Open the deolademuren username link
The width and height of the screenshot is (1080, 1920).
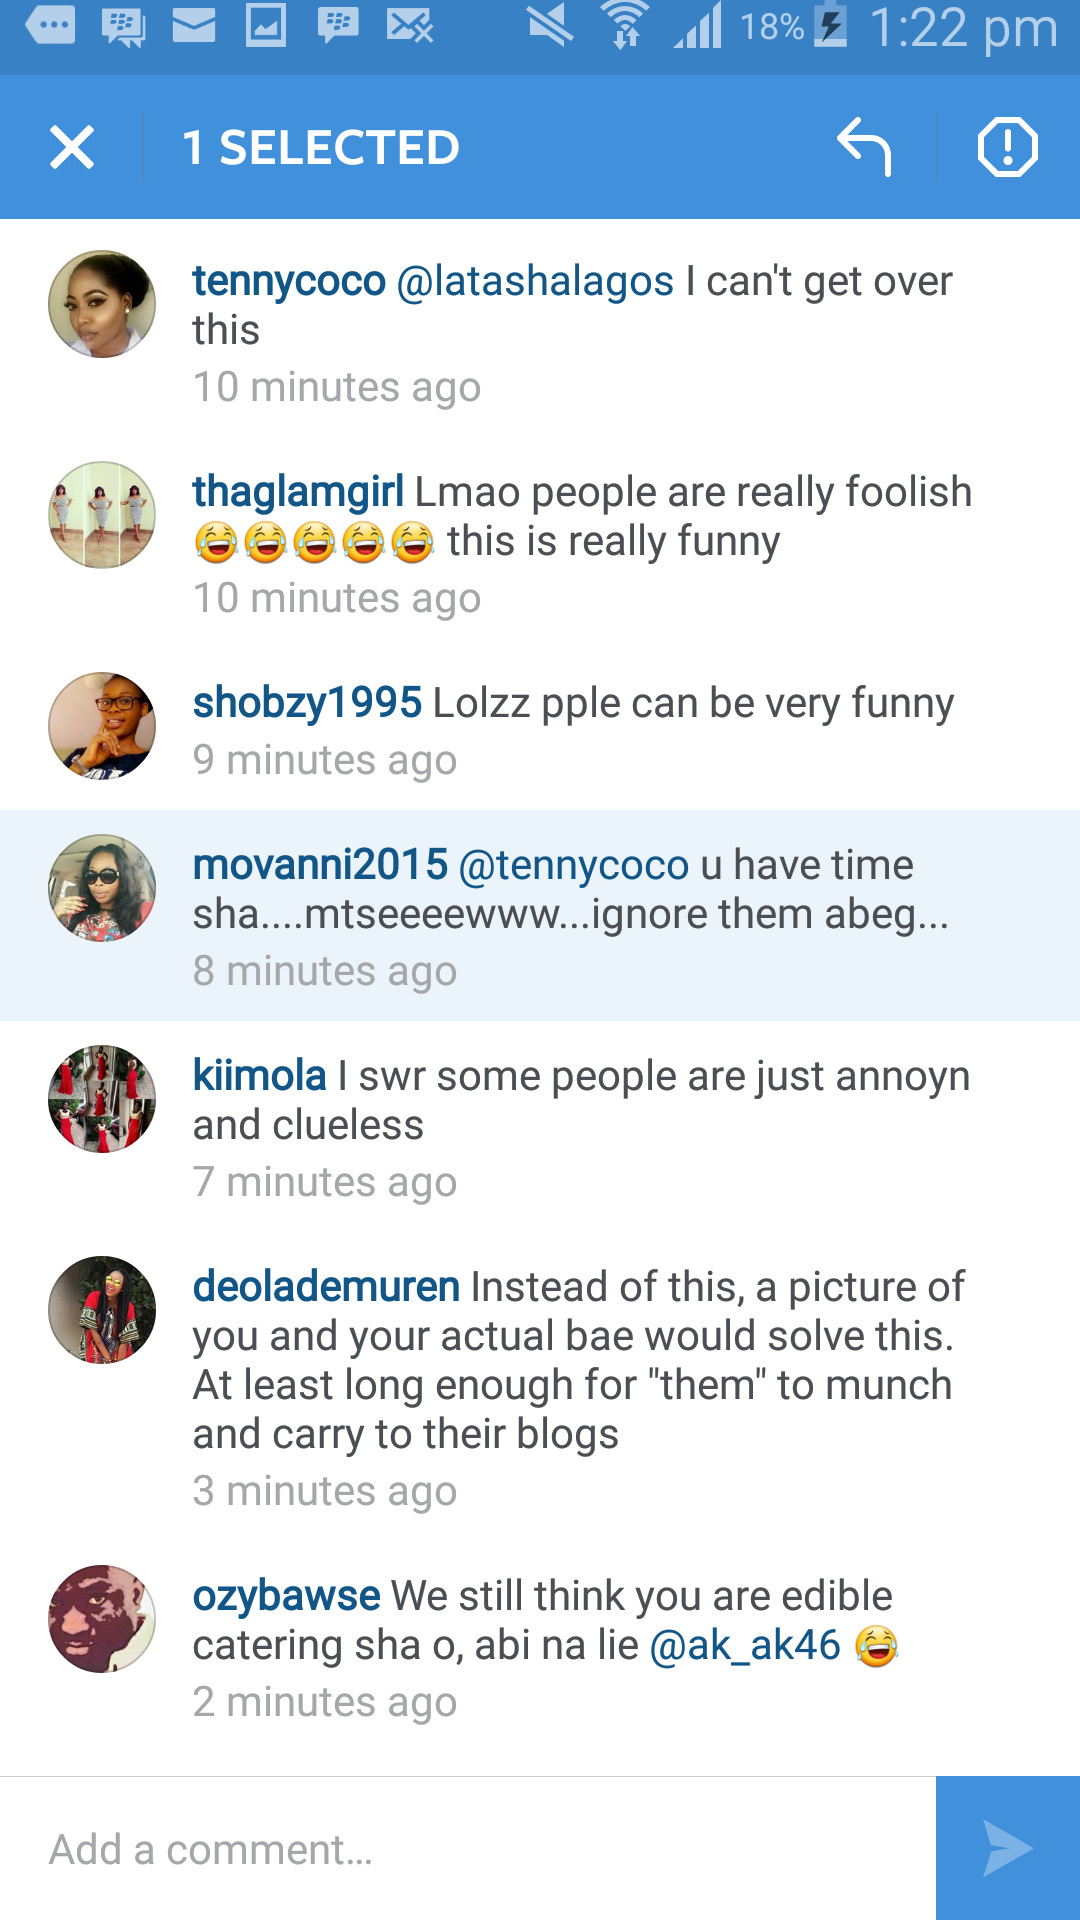(x=326, y=1287)
